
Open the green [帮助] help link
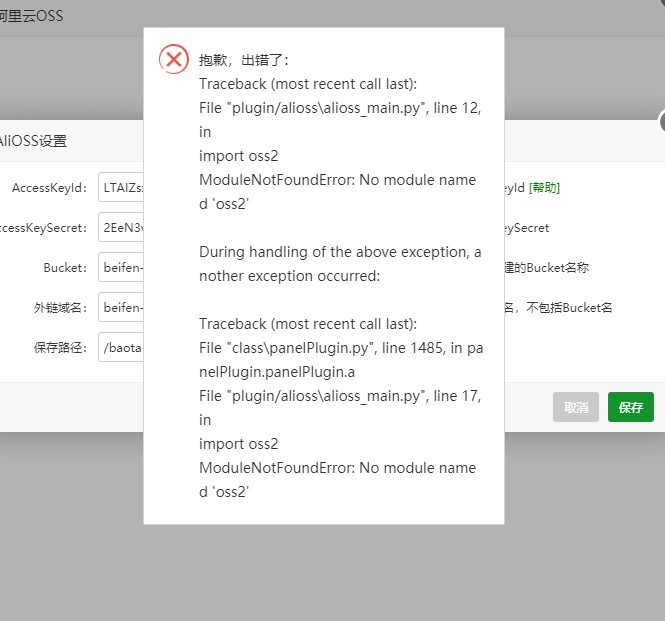[544, 187]
